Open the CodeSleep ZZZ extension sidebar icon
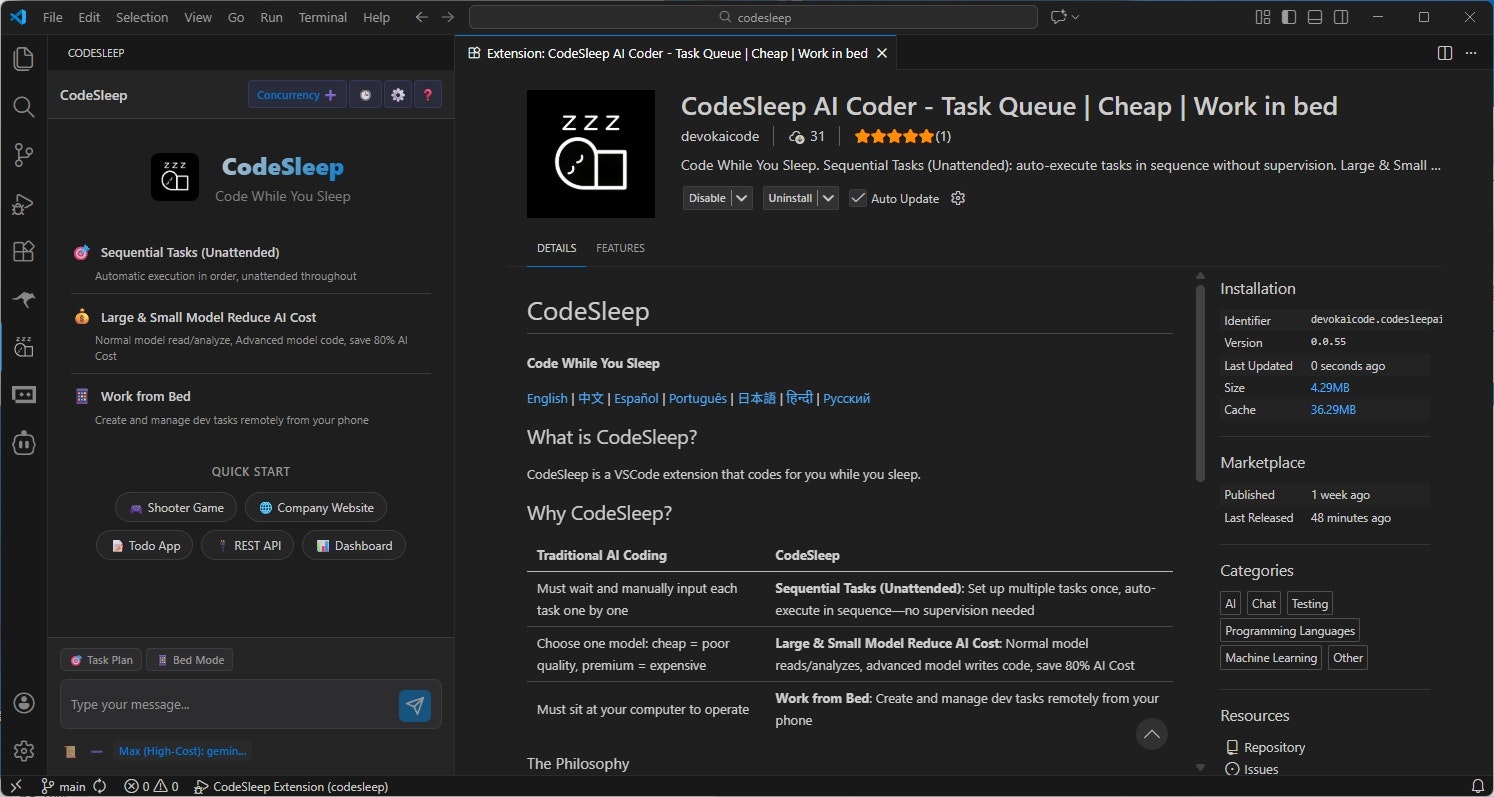This screenshot has height=797, width=1494. pyautogui.click(x=24, y=347)
